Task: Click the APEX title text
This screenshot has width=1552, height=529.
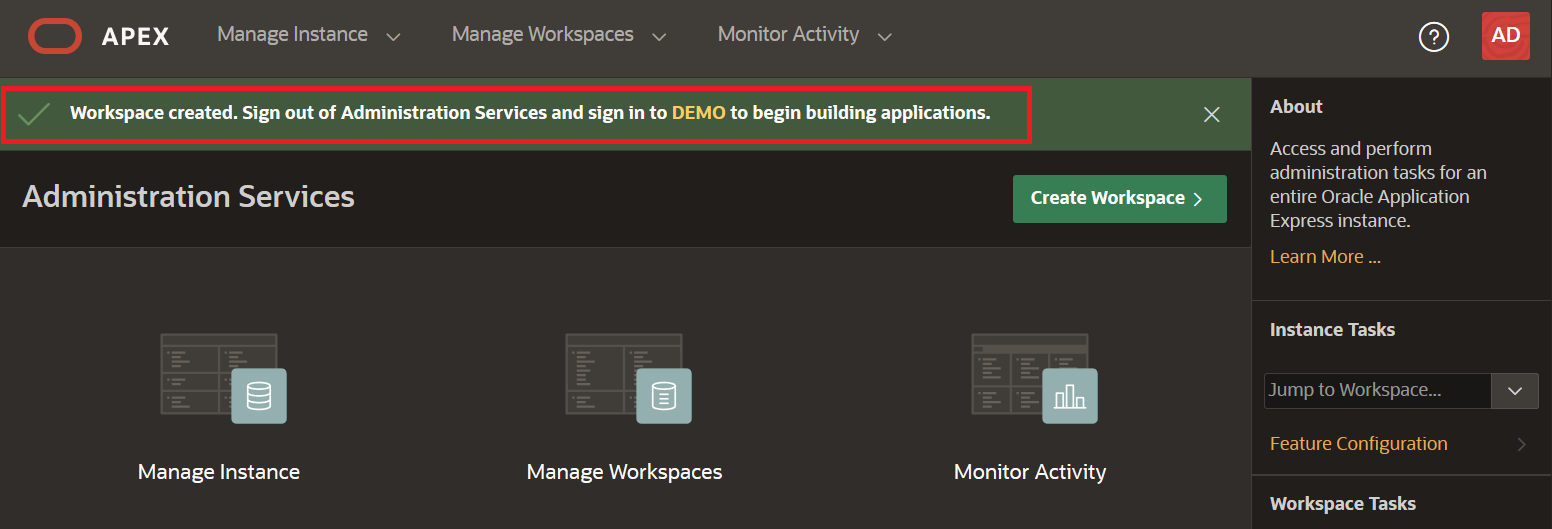Action: click(x=135, y=37)
